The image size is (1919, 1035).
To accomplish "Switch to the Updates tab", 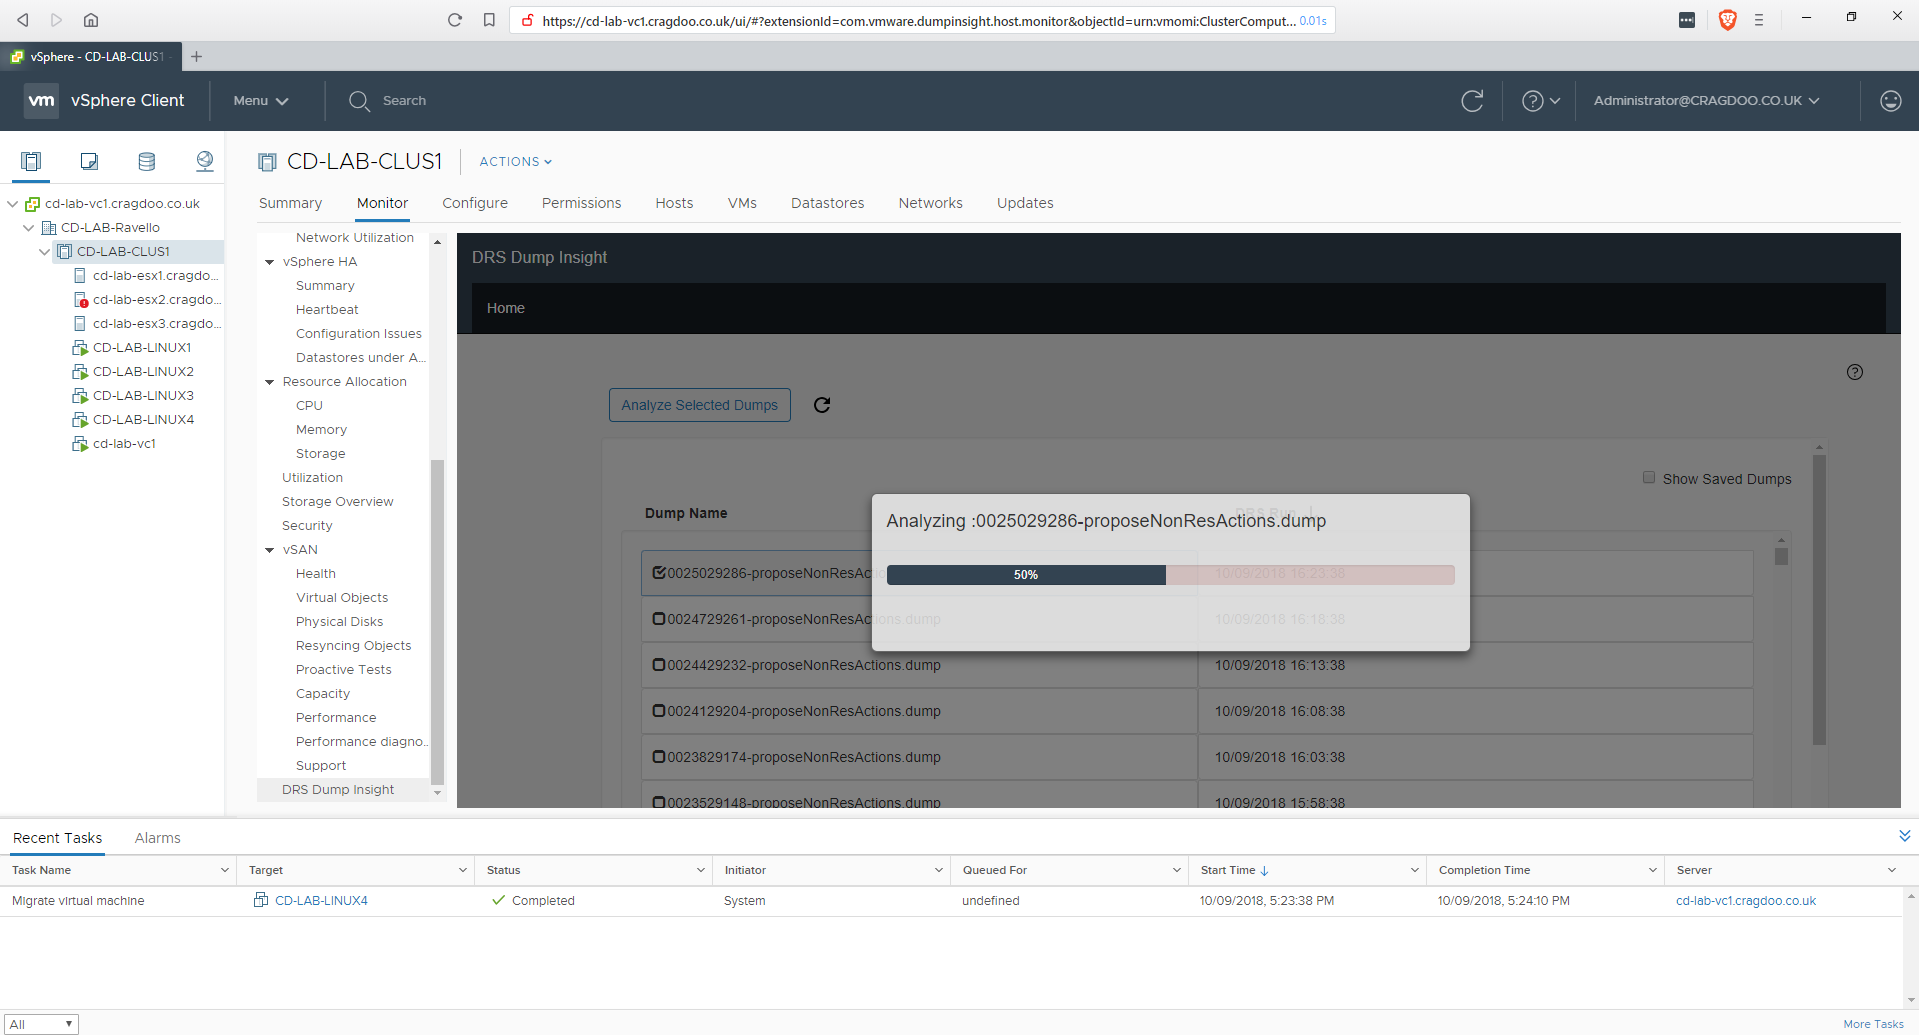I will [1025, 203].
